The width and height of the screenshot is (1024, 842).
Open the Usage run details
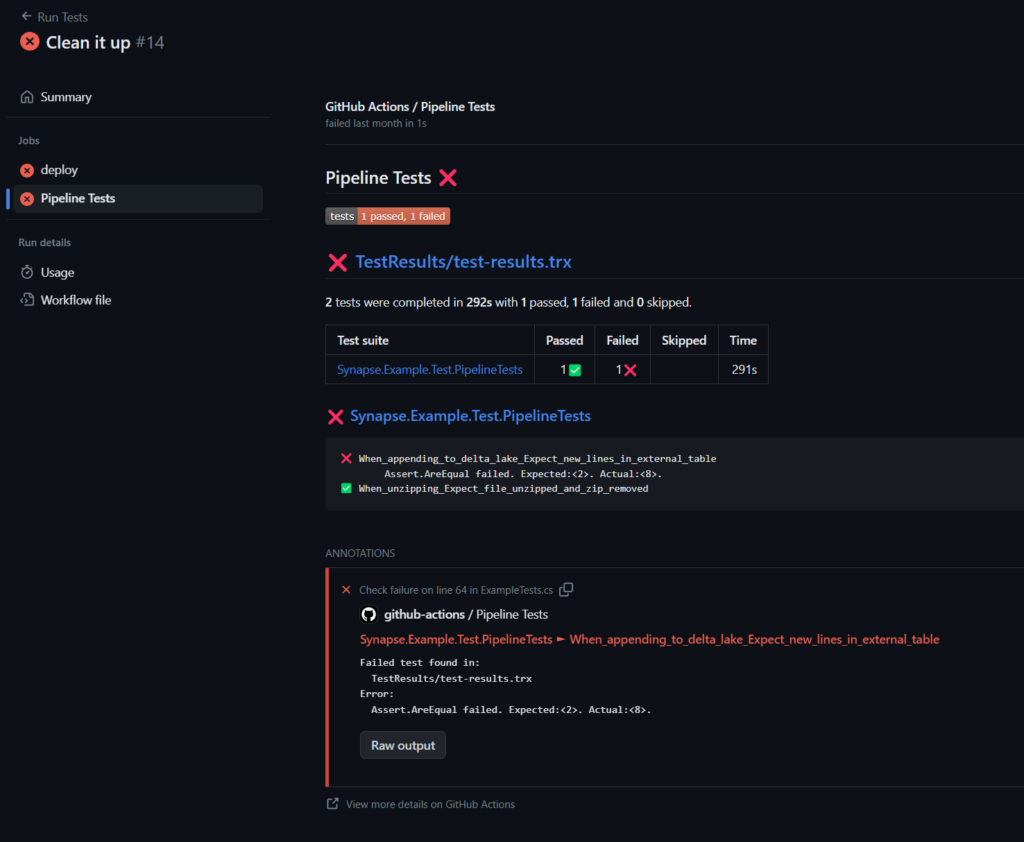click(x=57, y=272)
